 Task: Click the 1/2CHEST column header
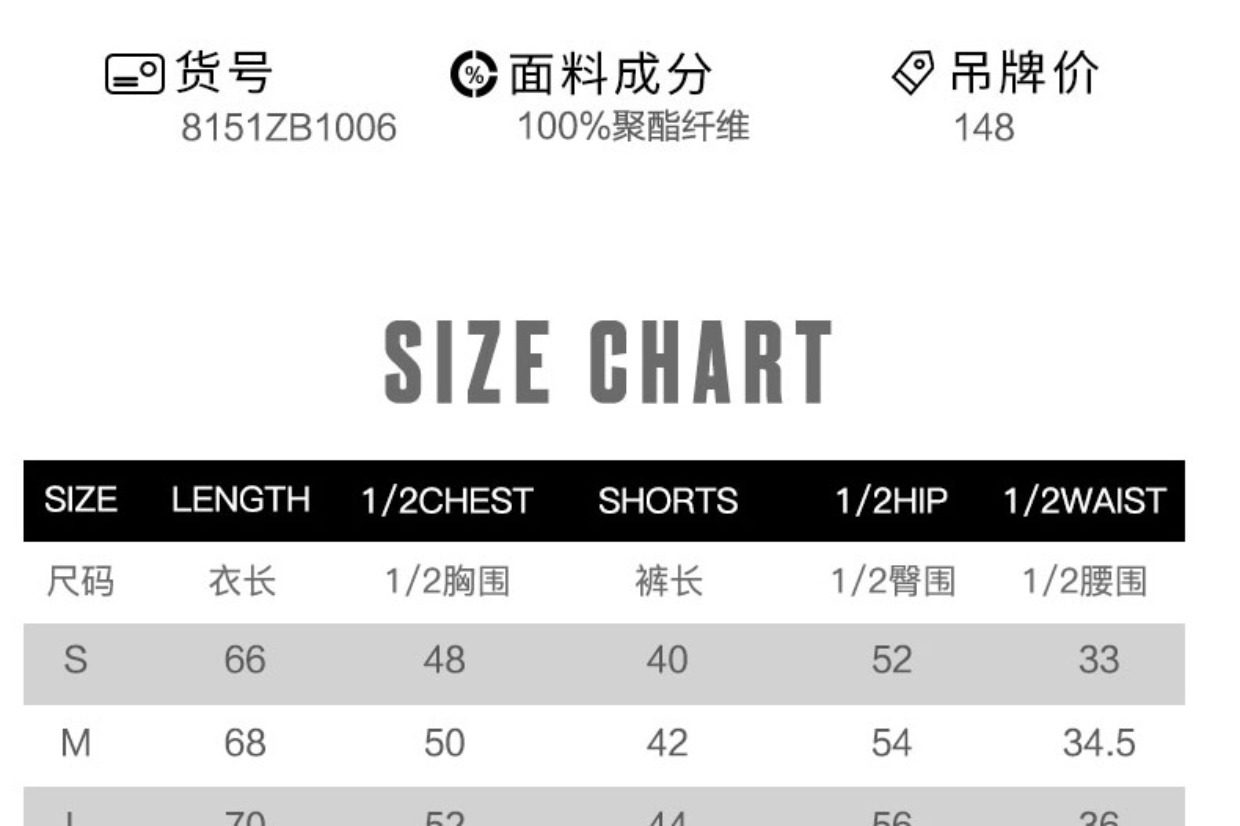click(x=447, y=500)
